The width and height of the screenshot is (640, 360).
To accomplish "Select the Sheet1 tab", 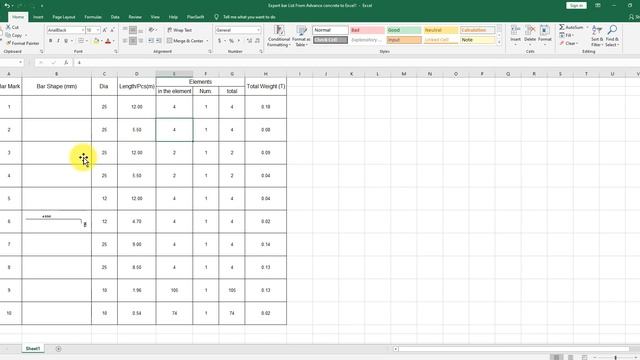I will click(33, 349).
